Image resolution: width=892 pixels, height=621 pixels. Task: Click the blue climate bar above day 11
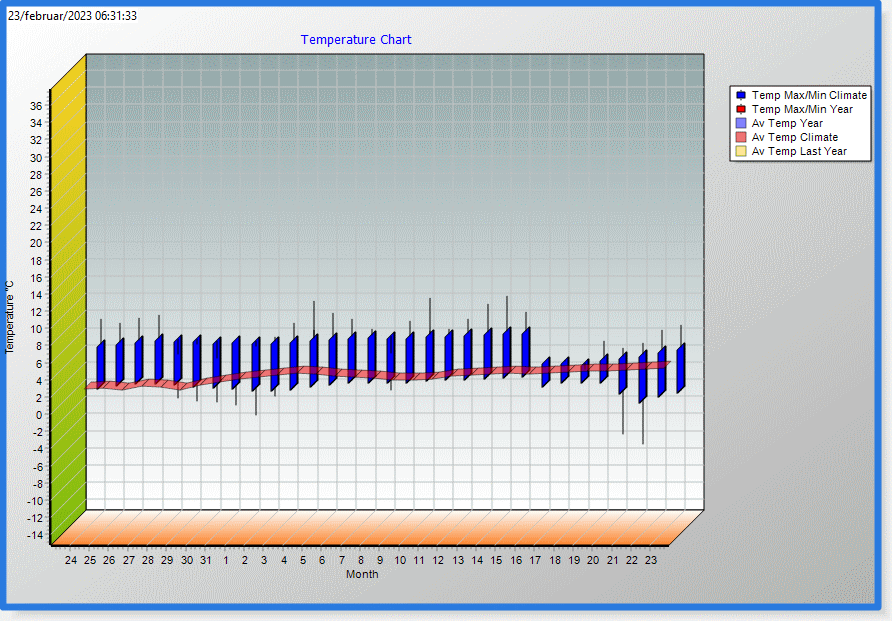(x=430, y=356)
